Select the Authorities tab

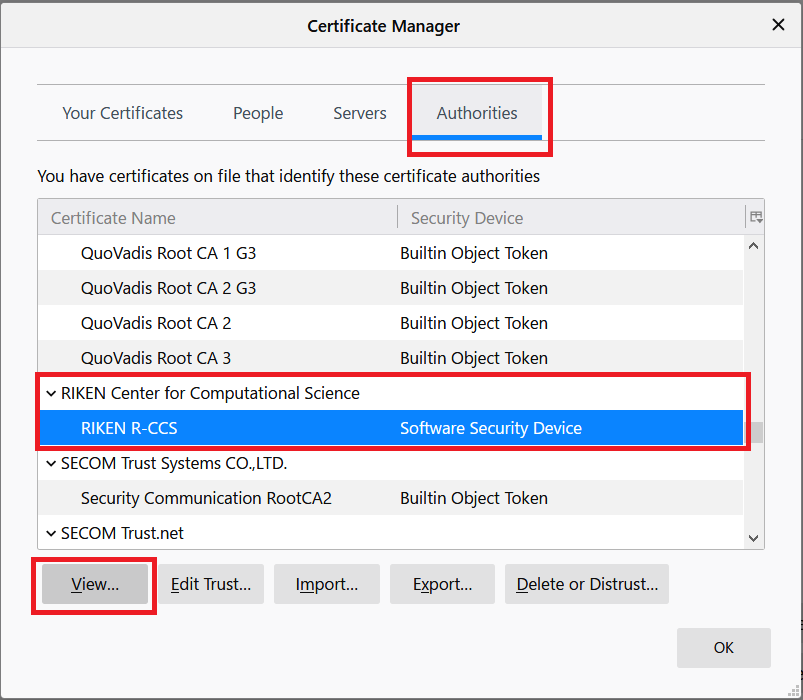[x=477, y=113]
